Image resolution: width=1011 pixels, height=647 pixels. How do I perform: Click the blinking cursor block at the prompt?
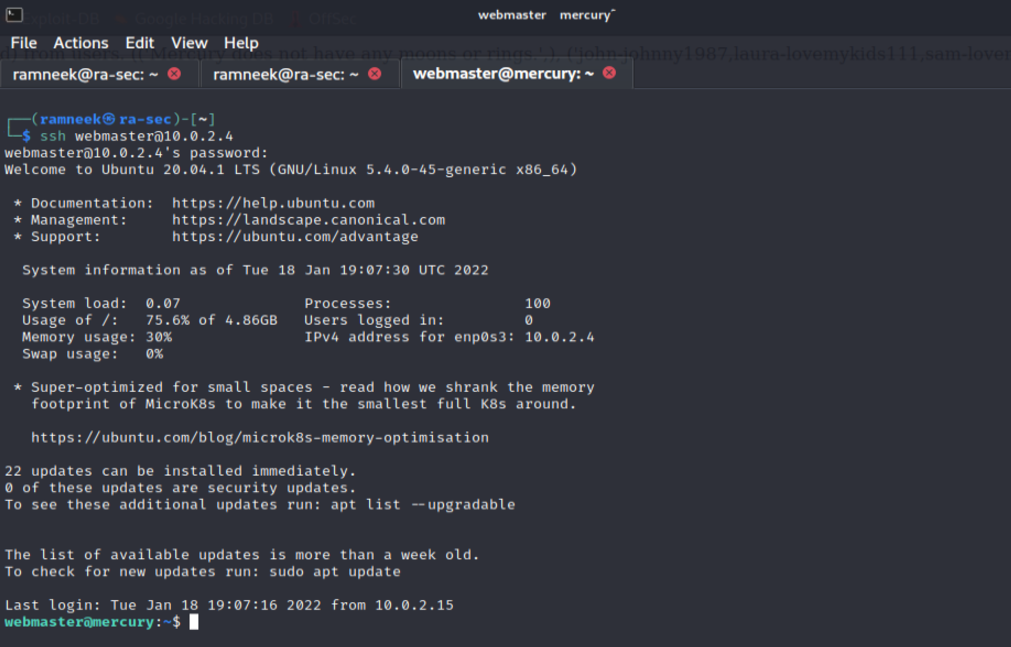[x=192, y=620]
